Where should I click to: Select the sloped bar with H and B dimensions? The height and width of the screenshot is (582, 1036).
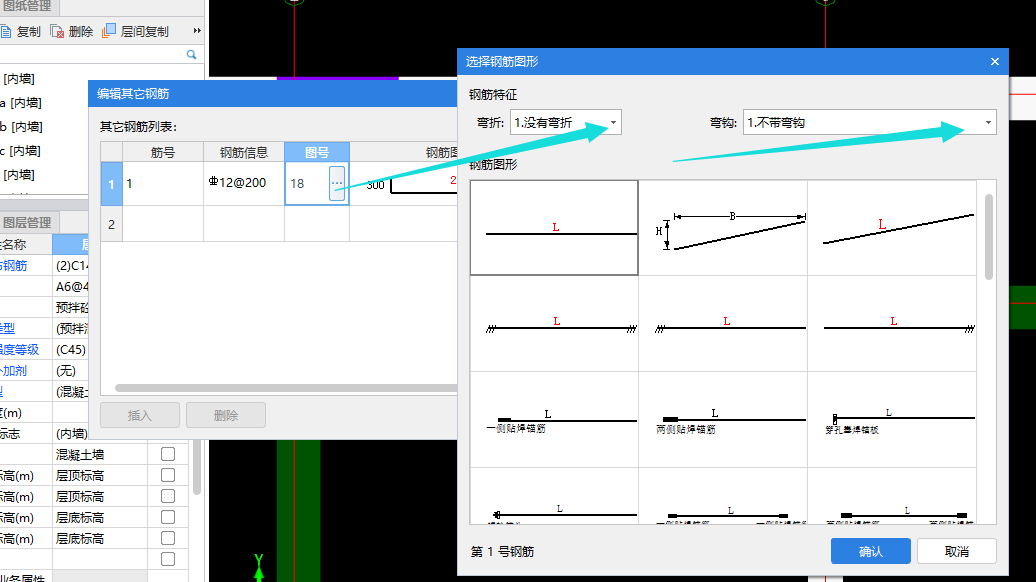click(723, 227)
